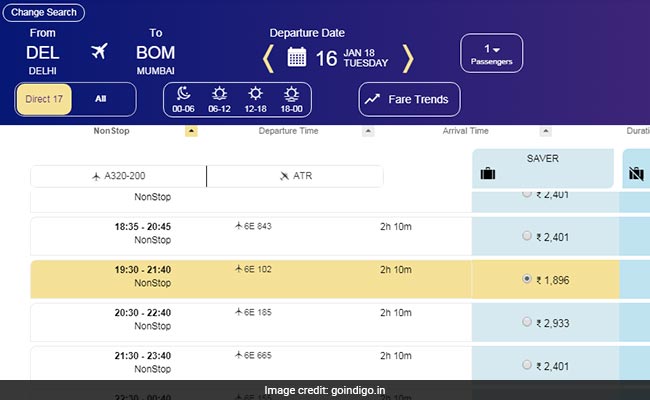This screenshot has width=650, height=400.
Task: Click the airplane icon between DEL and BOM
Action: (x=99, y=51)
